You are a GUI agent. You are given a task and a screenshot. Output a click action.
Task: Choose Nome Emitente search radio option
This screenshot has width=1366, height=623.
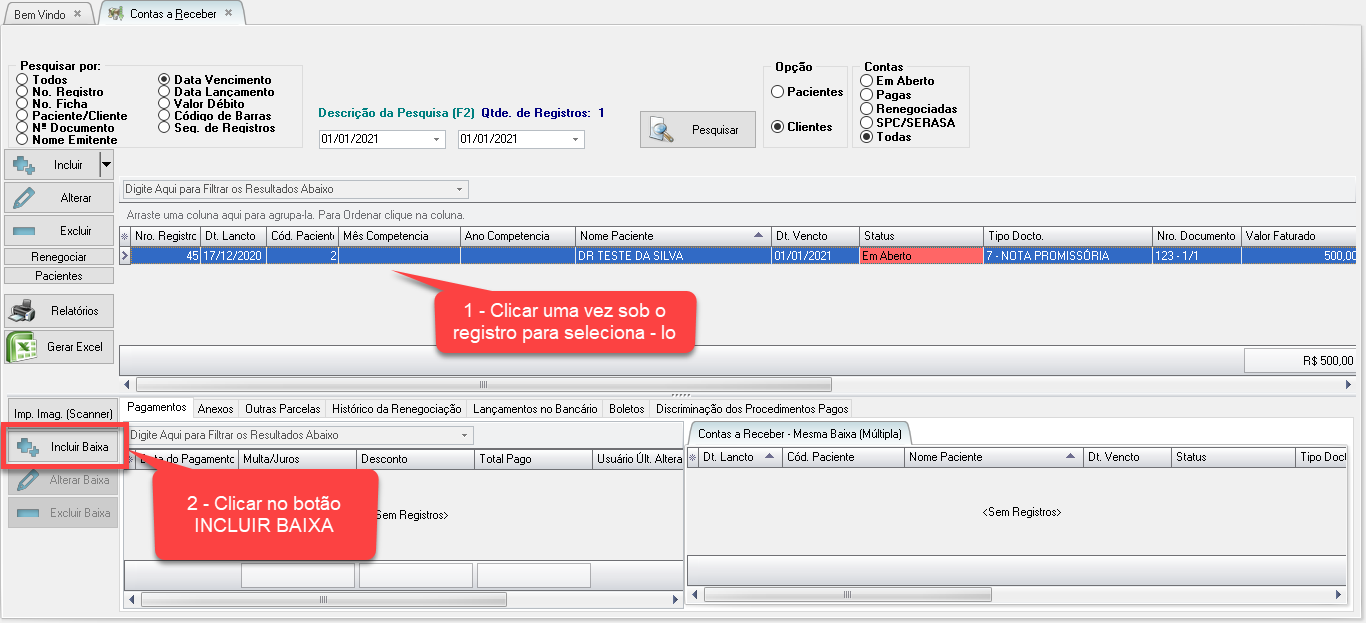pos(23,140)
